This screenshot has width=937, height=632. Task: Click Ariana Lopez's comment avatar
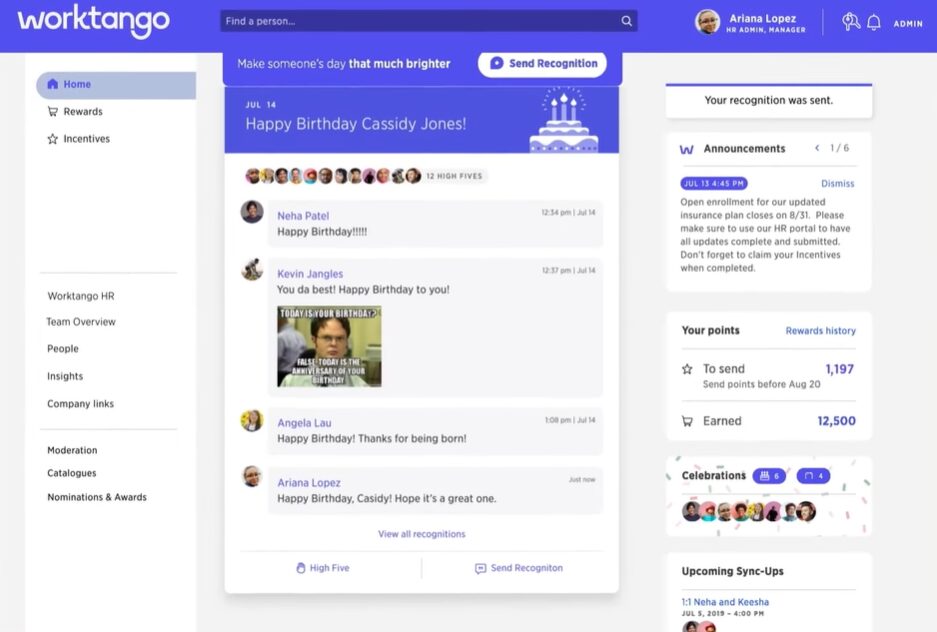pos(252,477)
